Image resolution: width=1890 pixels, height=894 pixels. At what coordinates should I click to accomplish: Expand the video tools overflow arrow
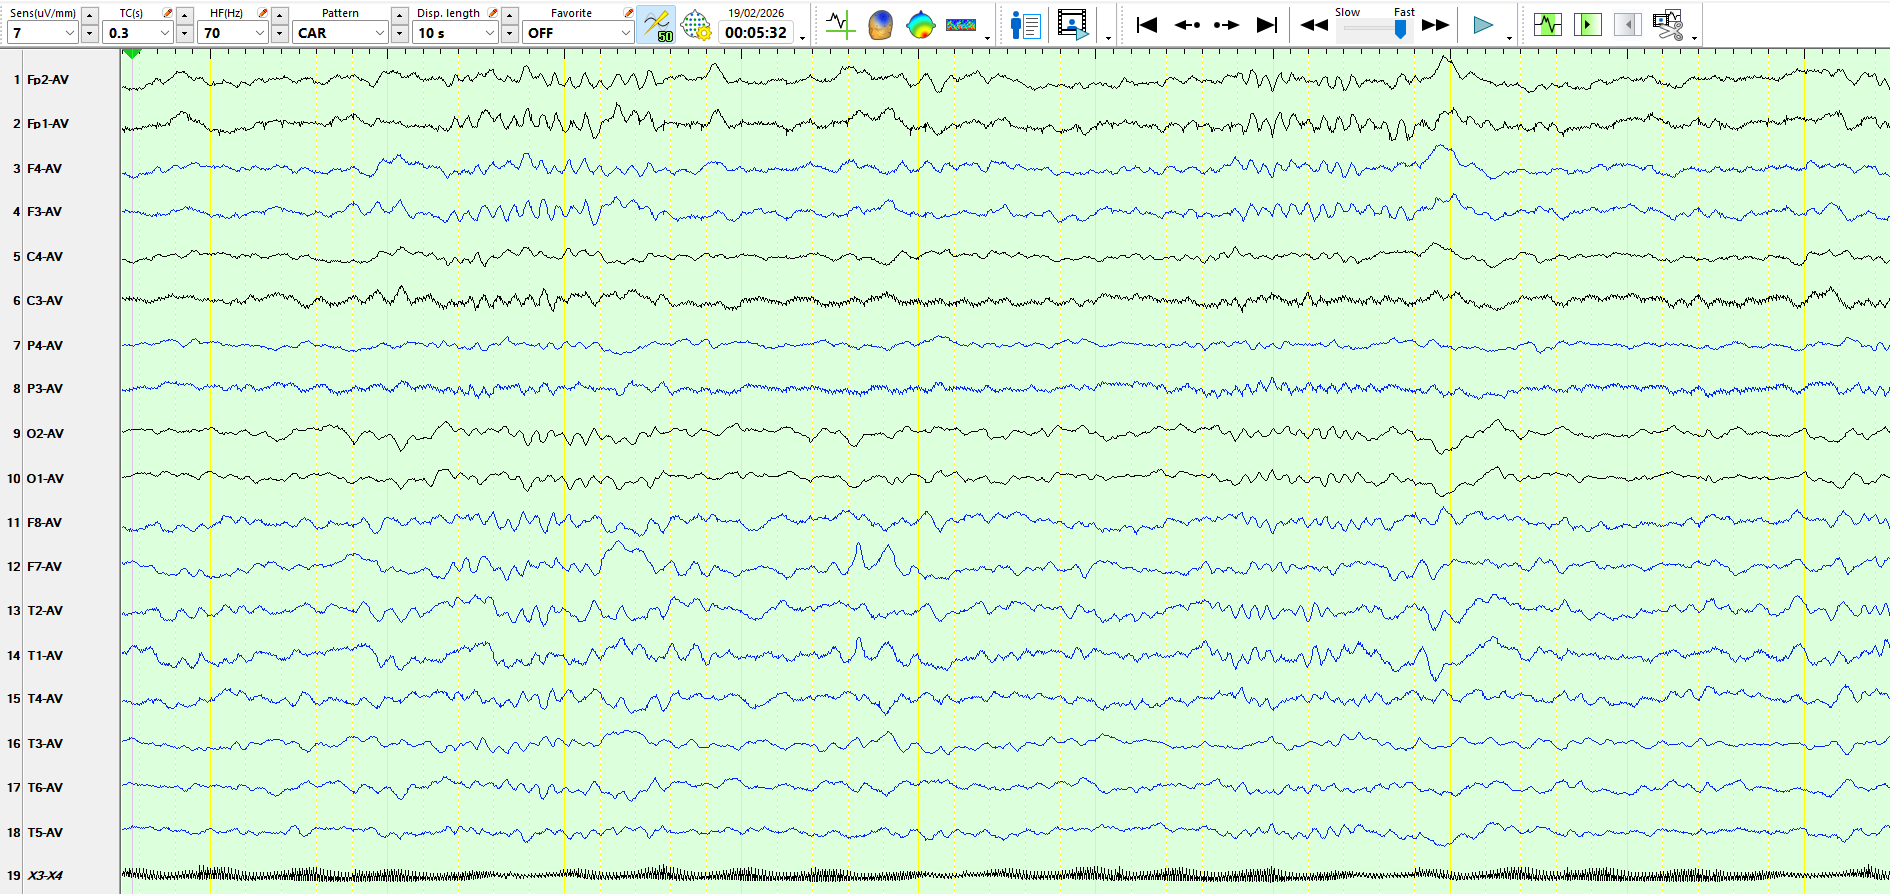[1109, 38]
